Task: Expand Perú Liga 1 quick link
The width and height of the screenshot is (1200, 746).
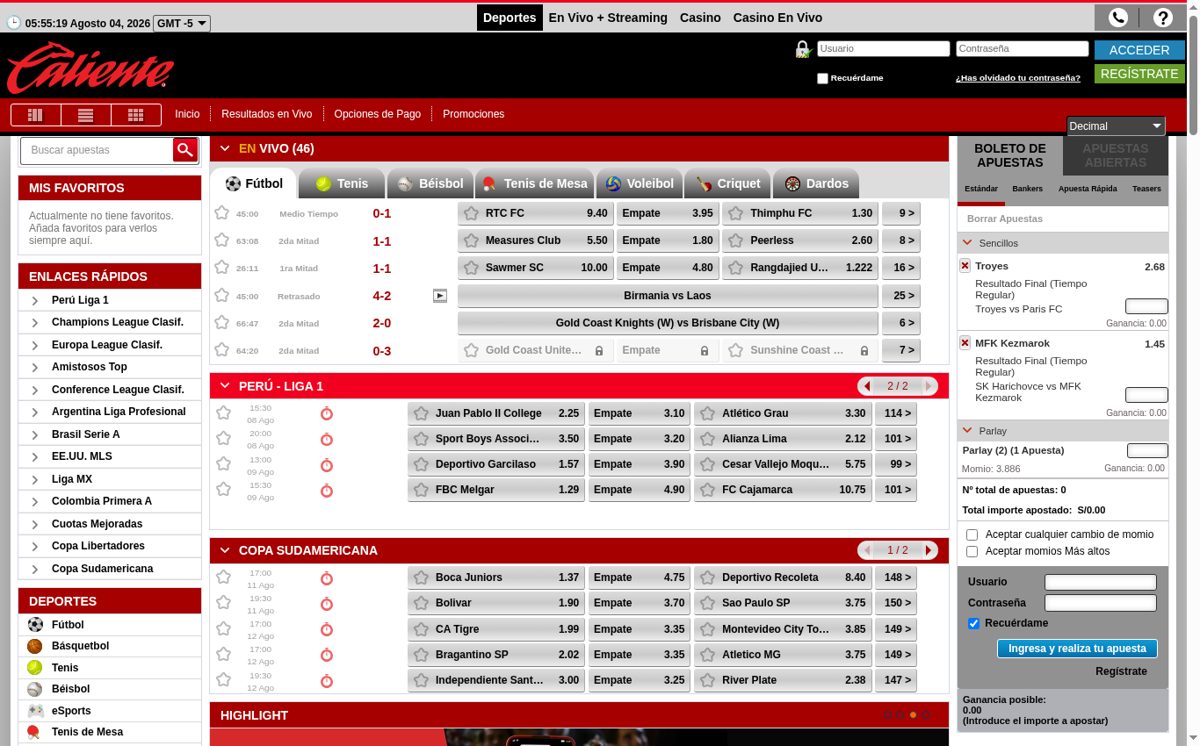Action: coord(35,300)
